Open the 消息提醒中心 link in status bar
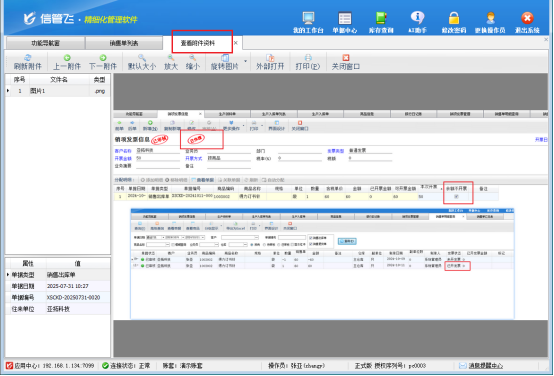This screenshot has width=554, height=376. coord(485,366)
